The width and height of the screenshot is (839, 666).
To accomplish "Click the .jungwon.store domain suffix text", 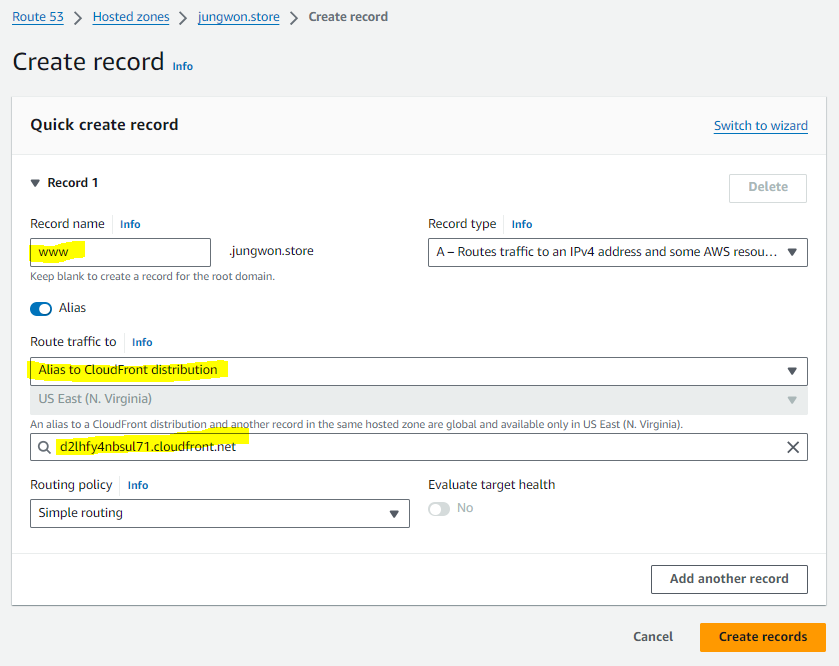I will tap(271, 251).
